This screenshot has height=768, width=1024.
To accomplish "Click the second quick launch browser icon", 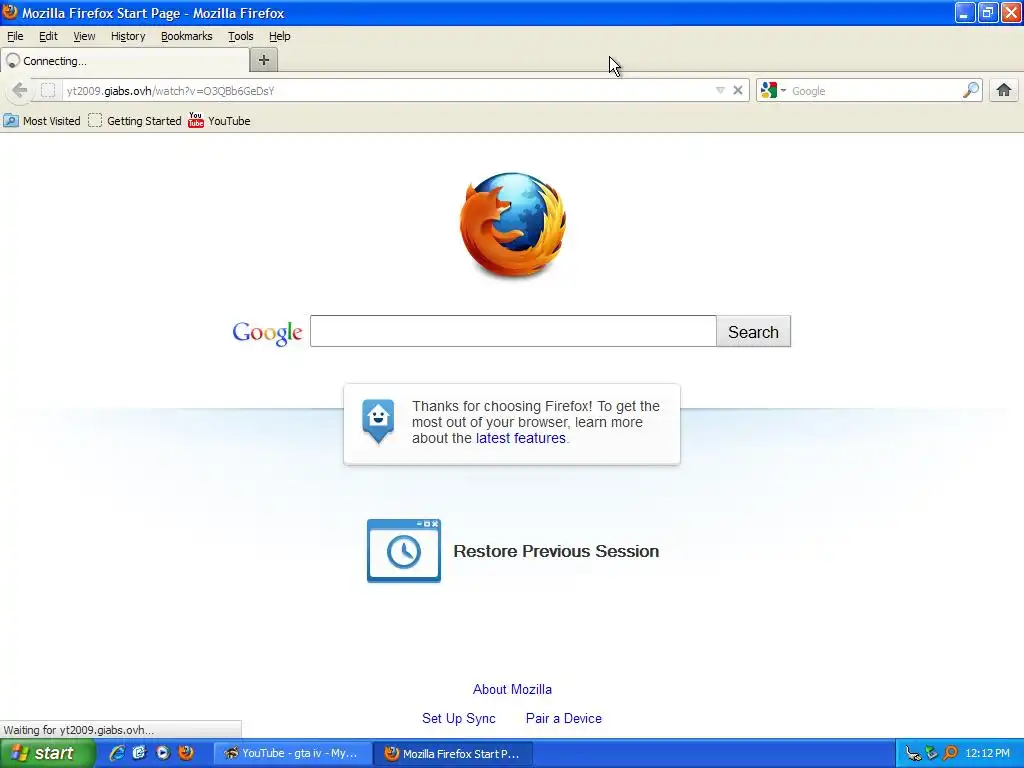I will 140,753.
